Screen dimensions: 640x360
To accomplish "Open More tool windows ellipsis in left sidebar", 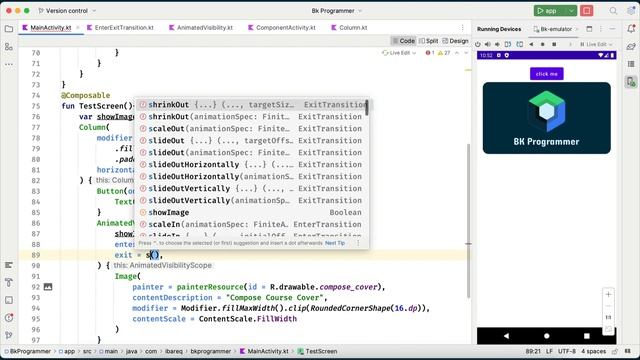I will click(9, 64).
